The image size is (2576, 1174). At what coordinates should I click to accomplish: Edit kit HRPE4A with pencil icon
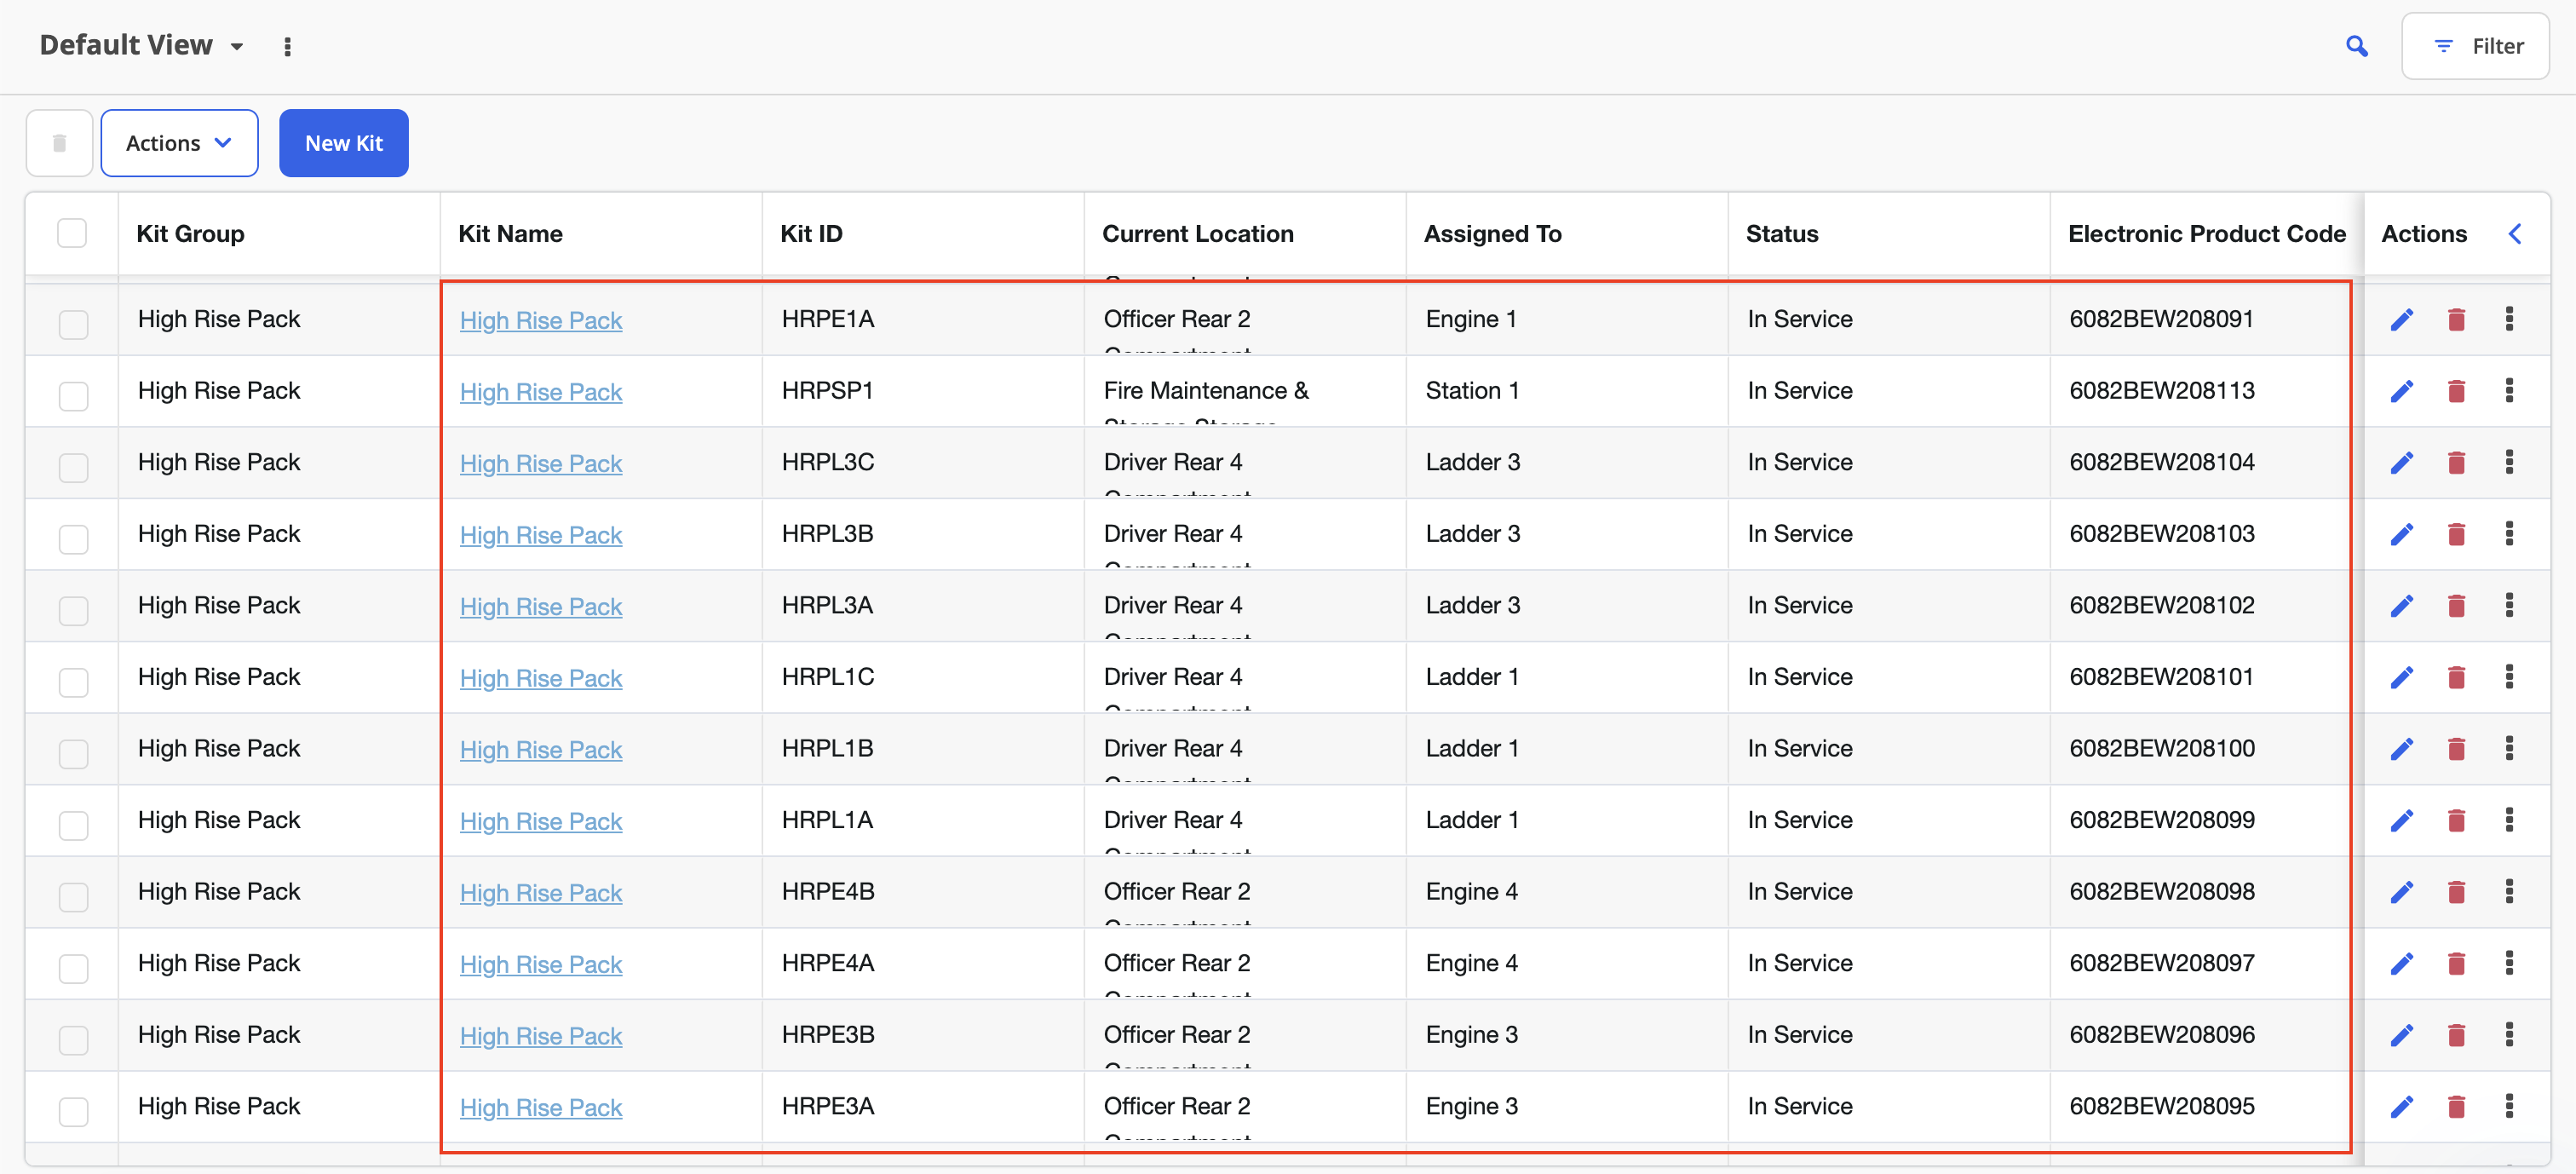[x=2402, y=964]
